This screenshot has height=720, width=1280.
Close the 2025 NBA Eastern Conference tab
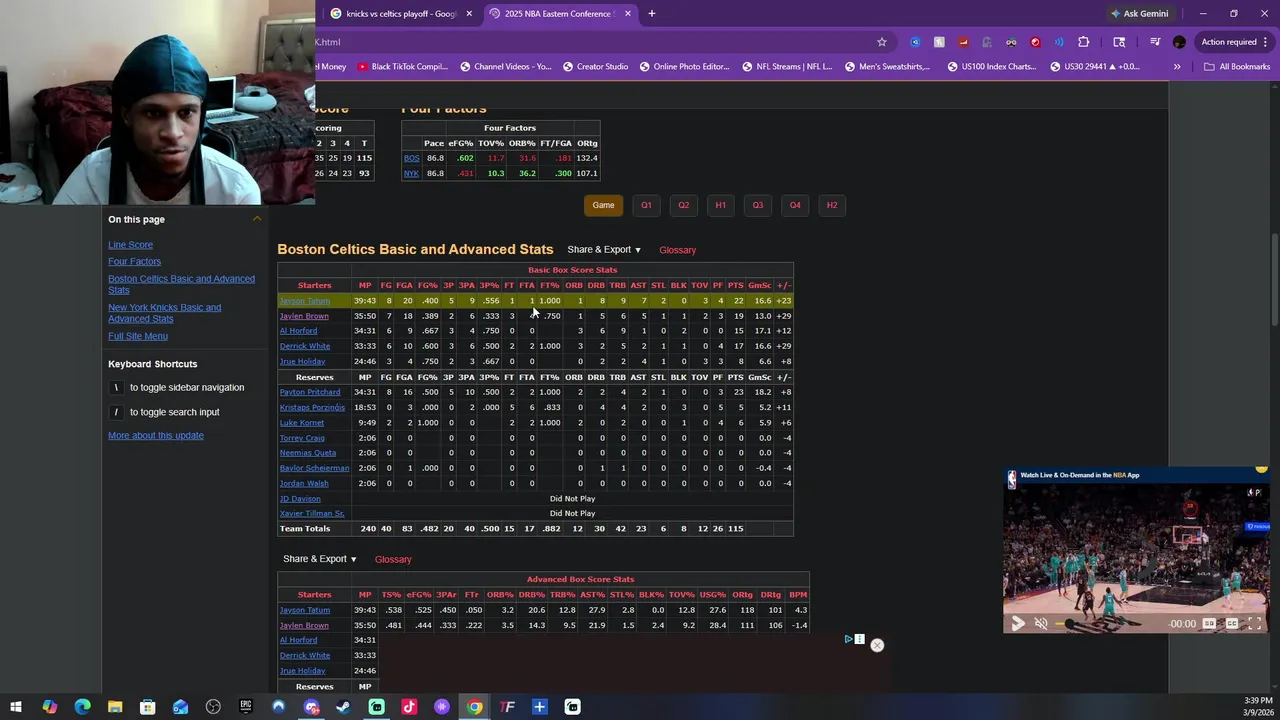[628, 14]
